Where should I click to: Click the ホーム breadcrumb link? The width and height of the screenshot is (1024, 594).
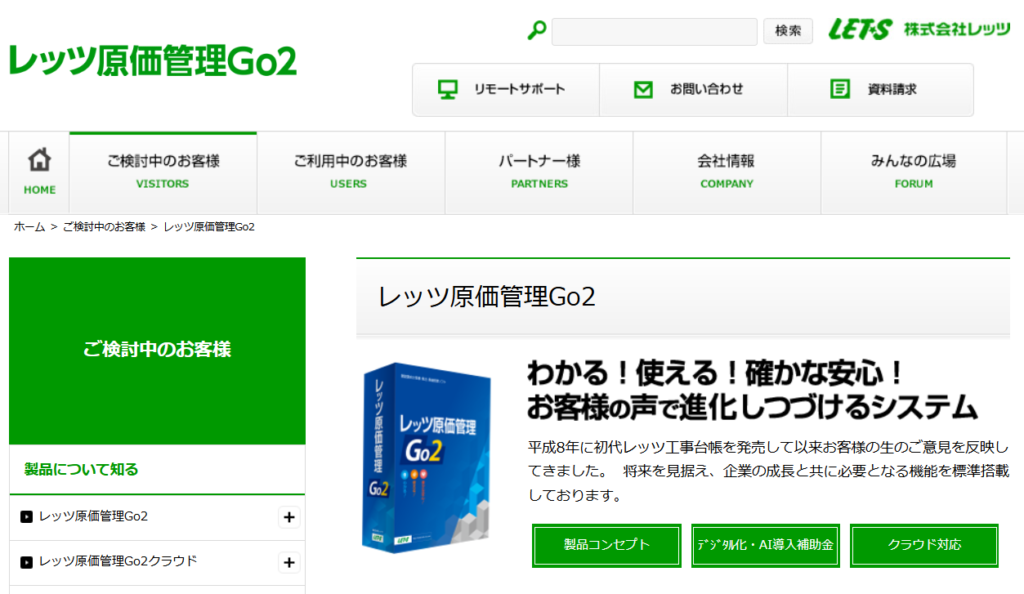pyautogui.click(x=29, y=227)
